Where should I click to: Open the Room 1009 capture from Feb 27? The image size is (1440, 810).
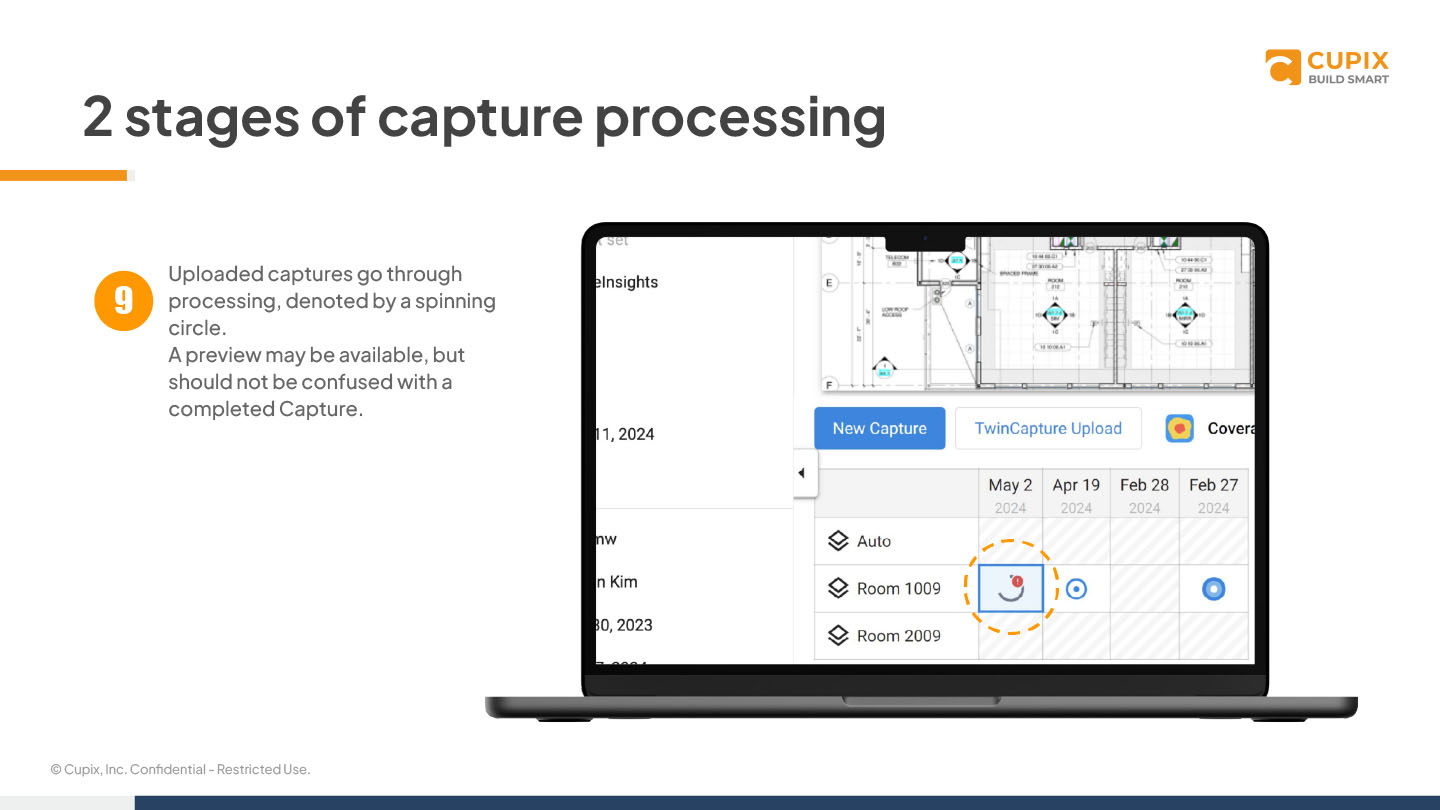click(1213, 589)
